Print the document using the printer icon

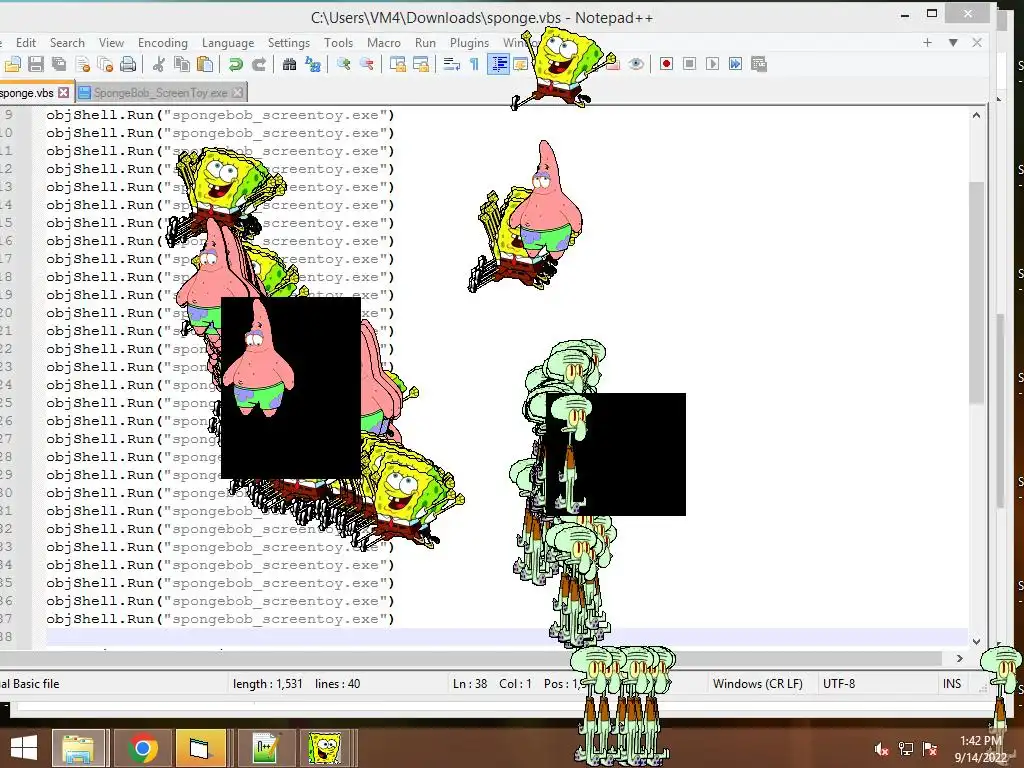pos(129,64)
